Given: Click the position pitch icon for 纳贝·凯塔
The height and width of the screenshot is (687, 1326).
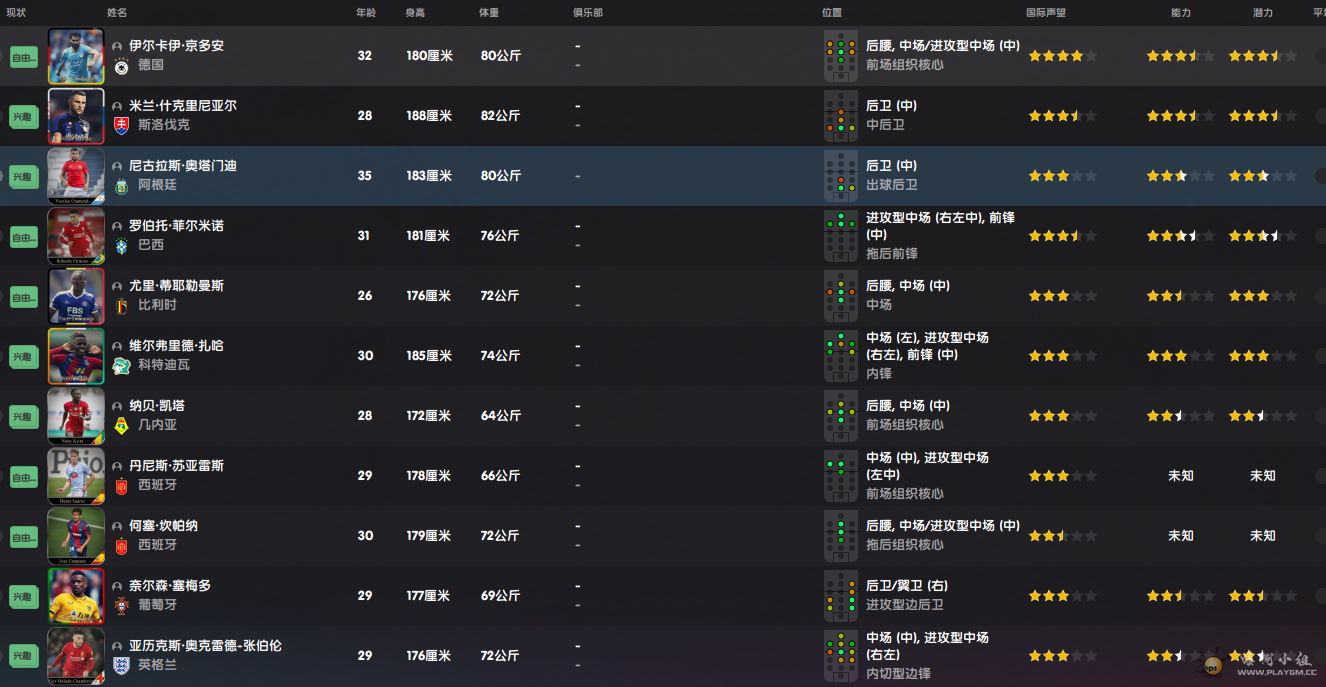Looking at the screenshot, I should (840, 416).
